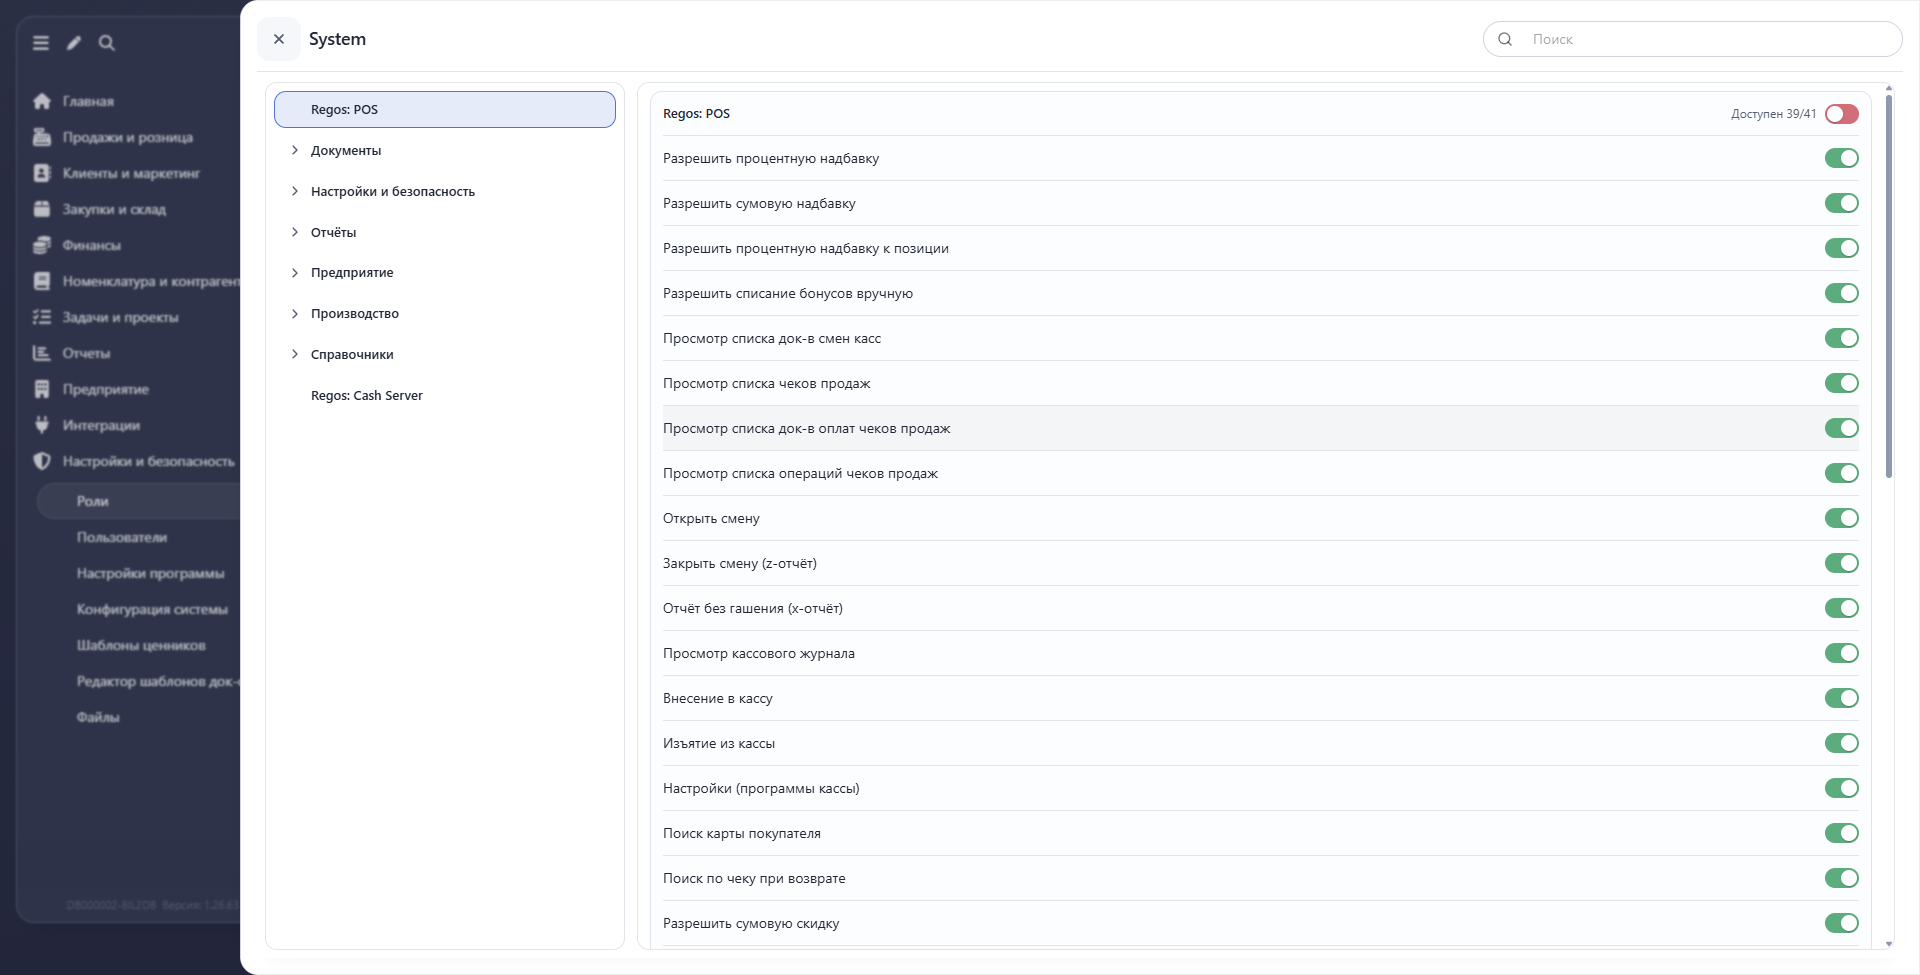Click the contacts icon for Клиенты и маркетинг
The height and width of the screenshot is (975, 1920).
42,173
